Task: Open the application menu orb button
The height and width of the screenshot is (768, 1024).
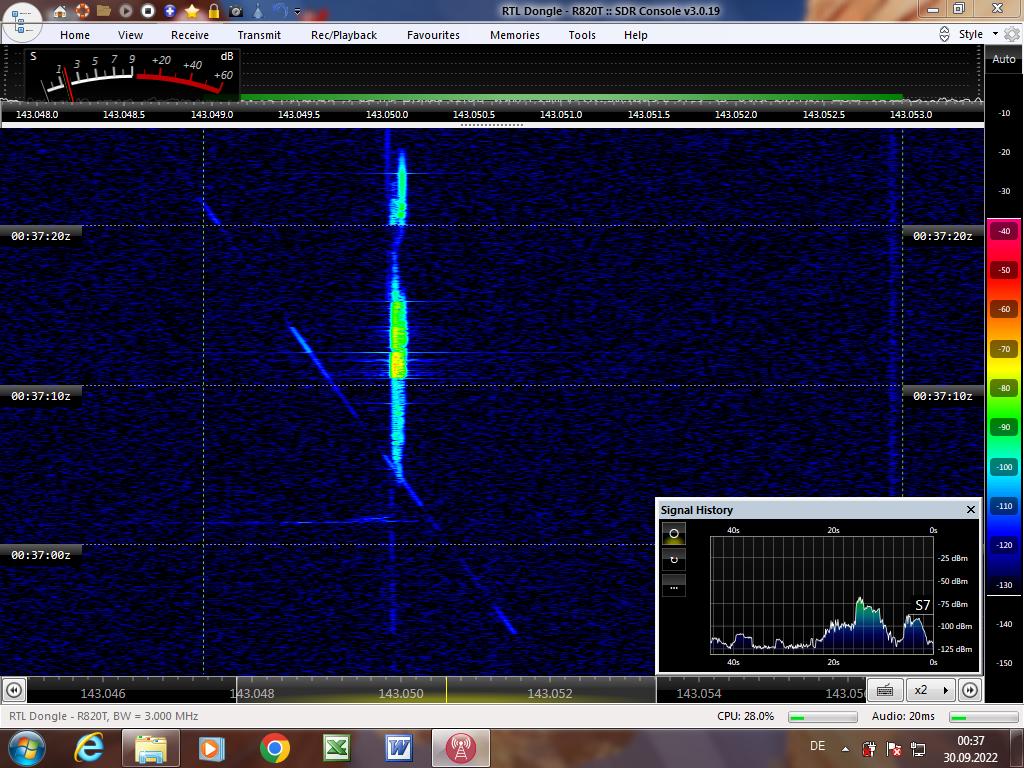Action: coord(22,21)
